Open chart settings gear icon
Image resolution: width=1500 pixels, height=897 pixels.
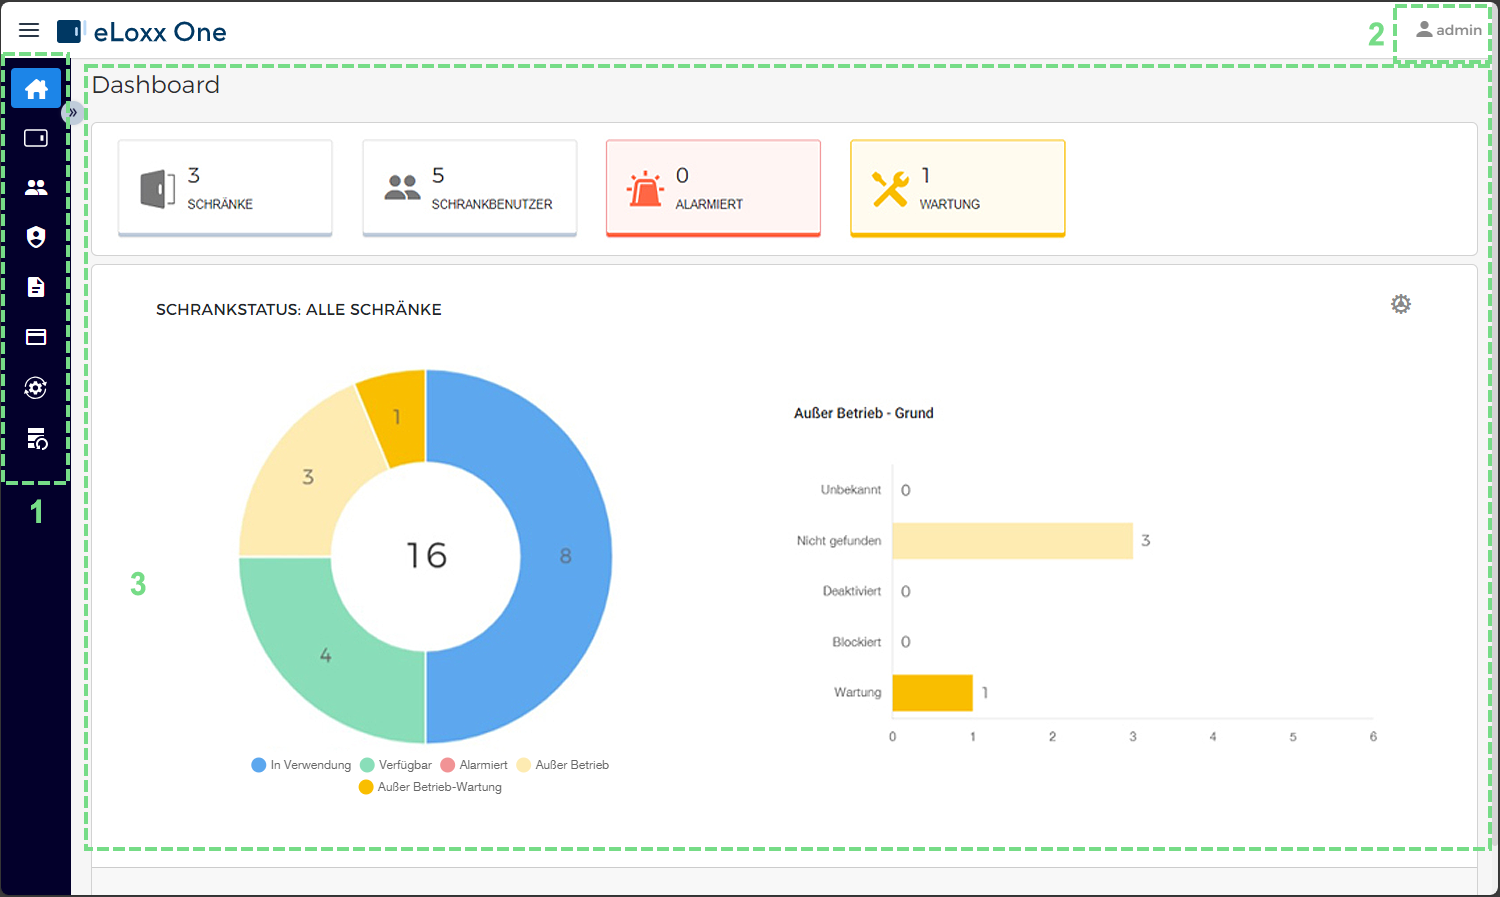[1401, 304]
